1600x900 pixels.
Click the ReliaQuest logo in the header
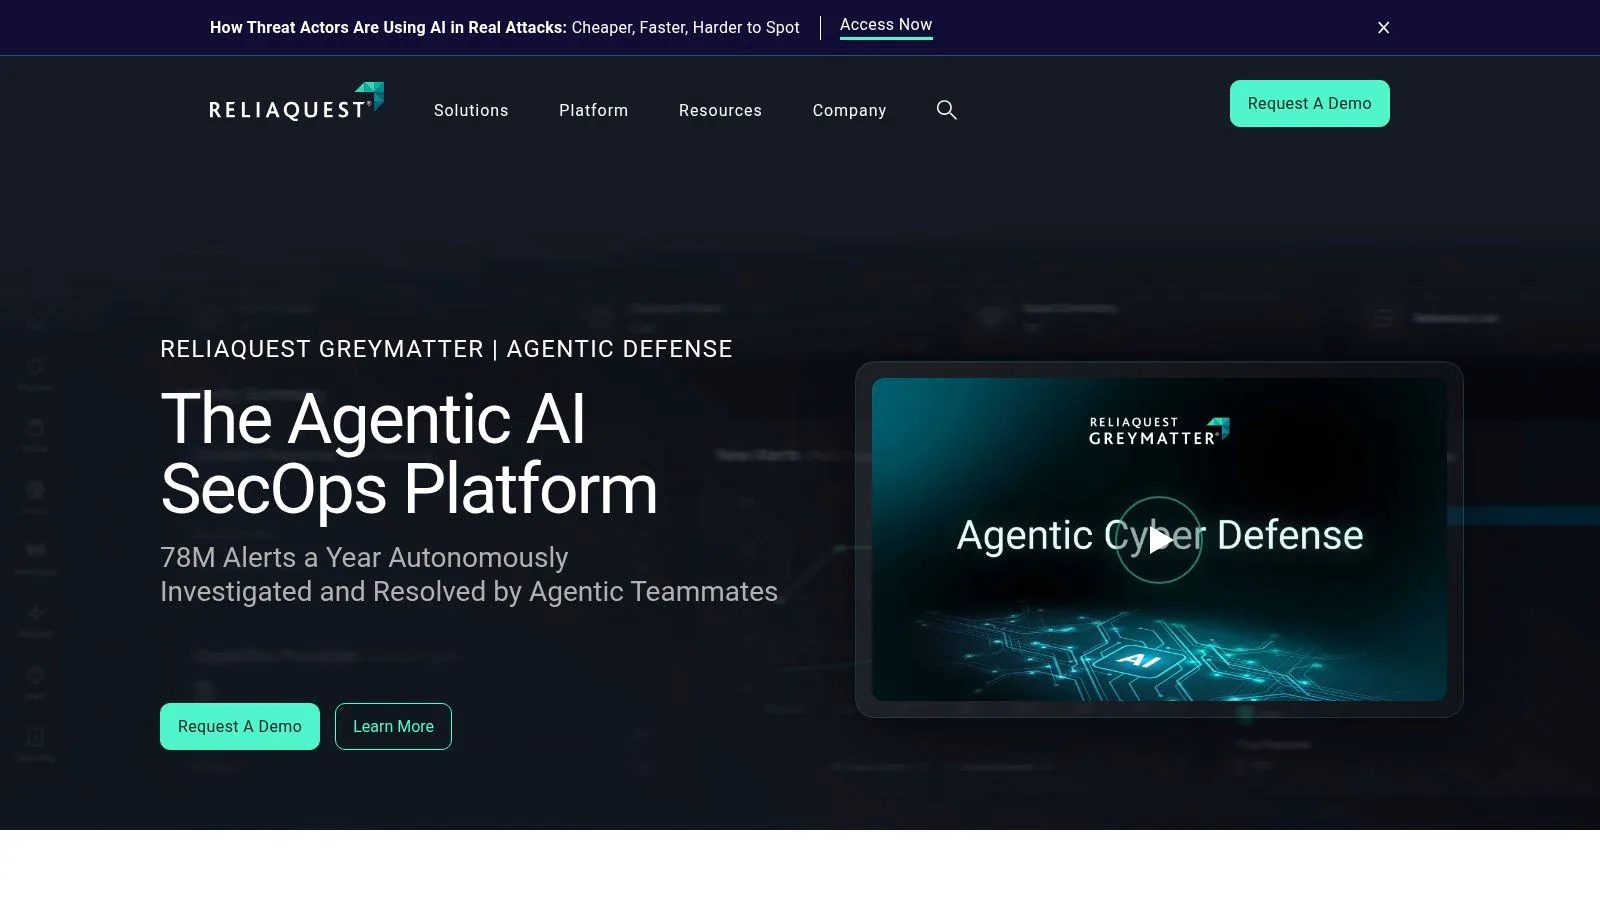pyautogui.click(x=296, y=103)
